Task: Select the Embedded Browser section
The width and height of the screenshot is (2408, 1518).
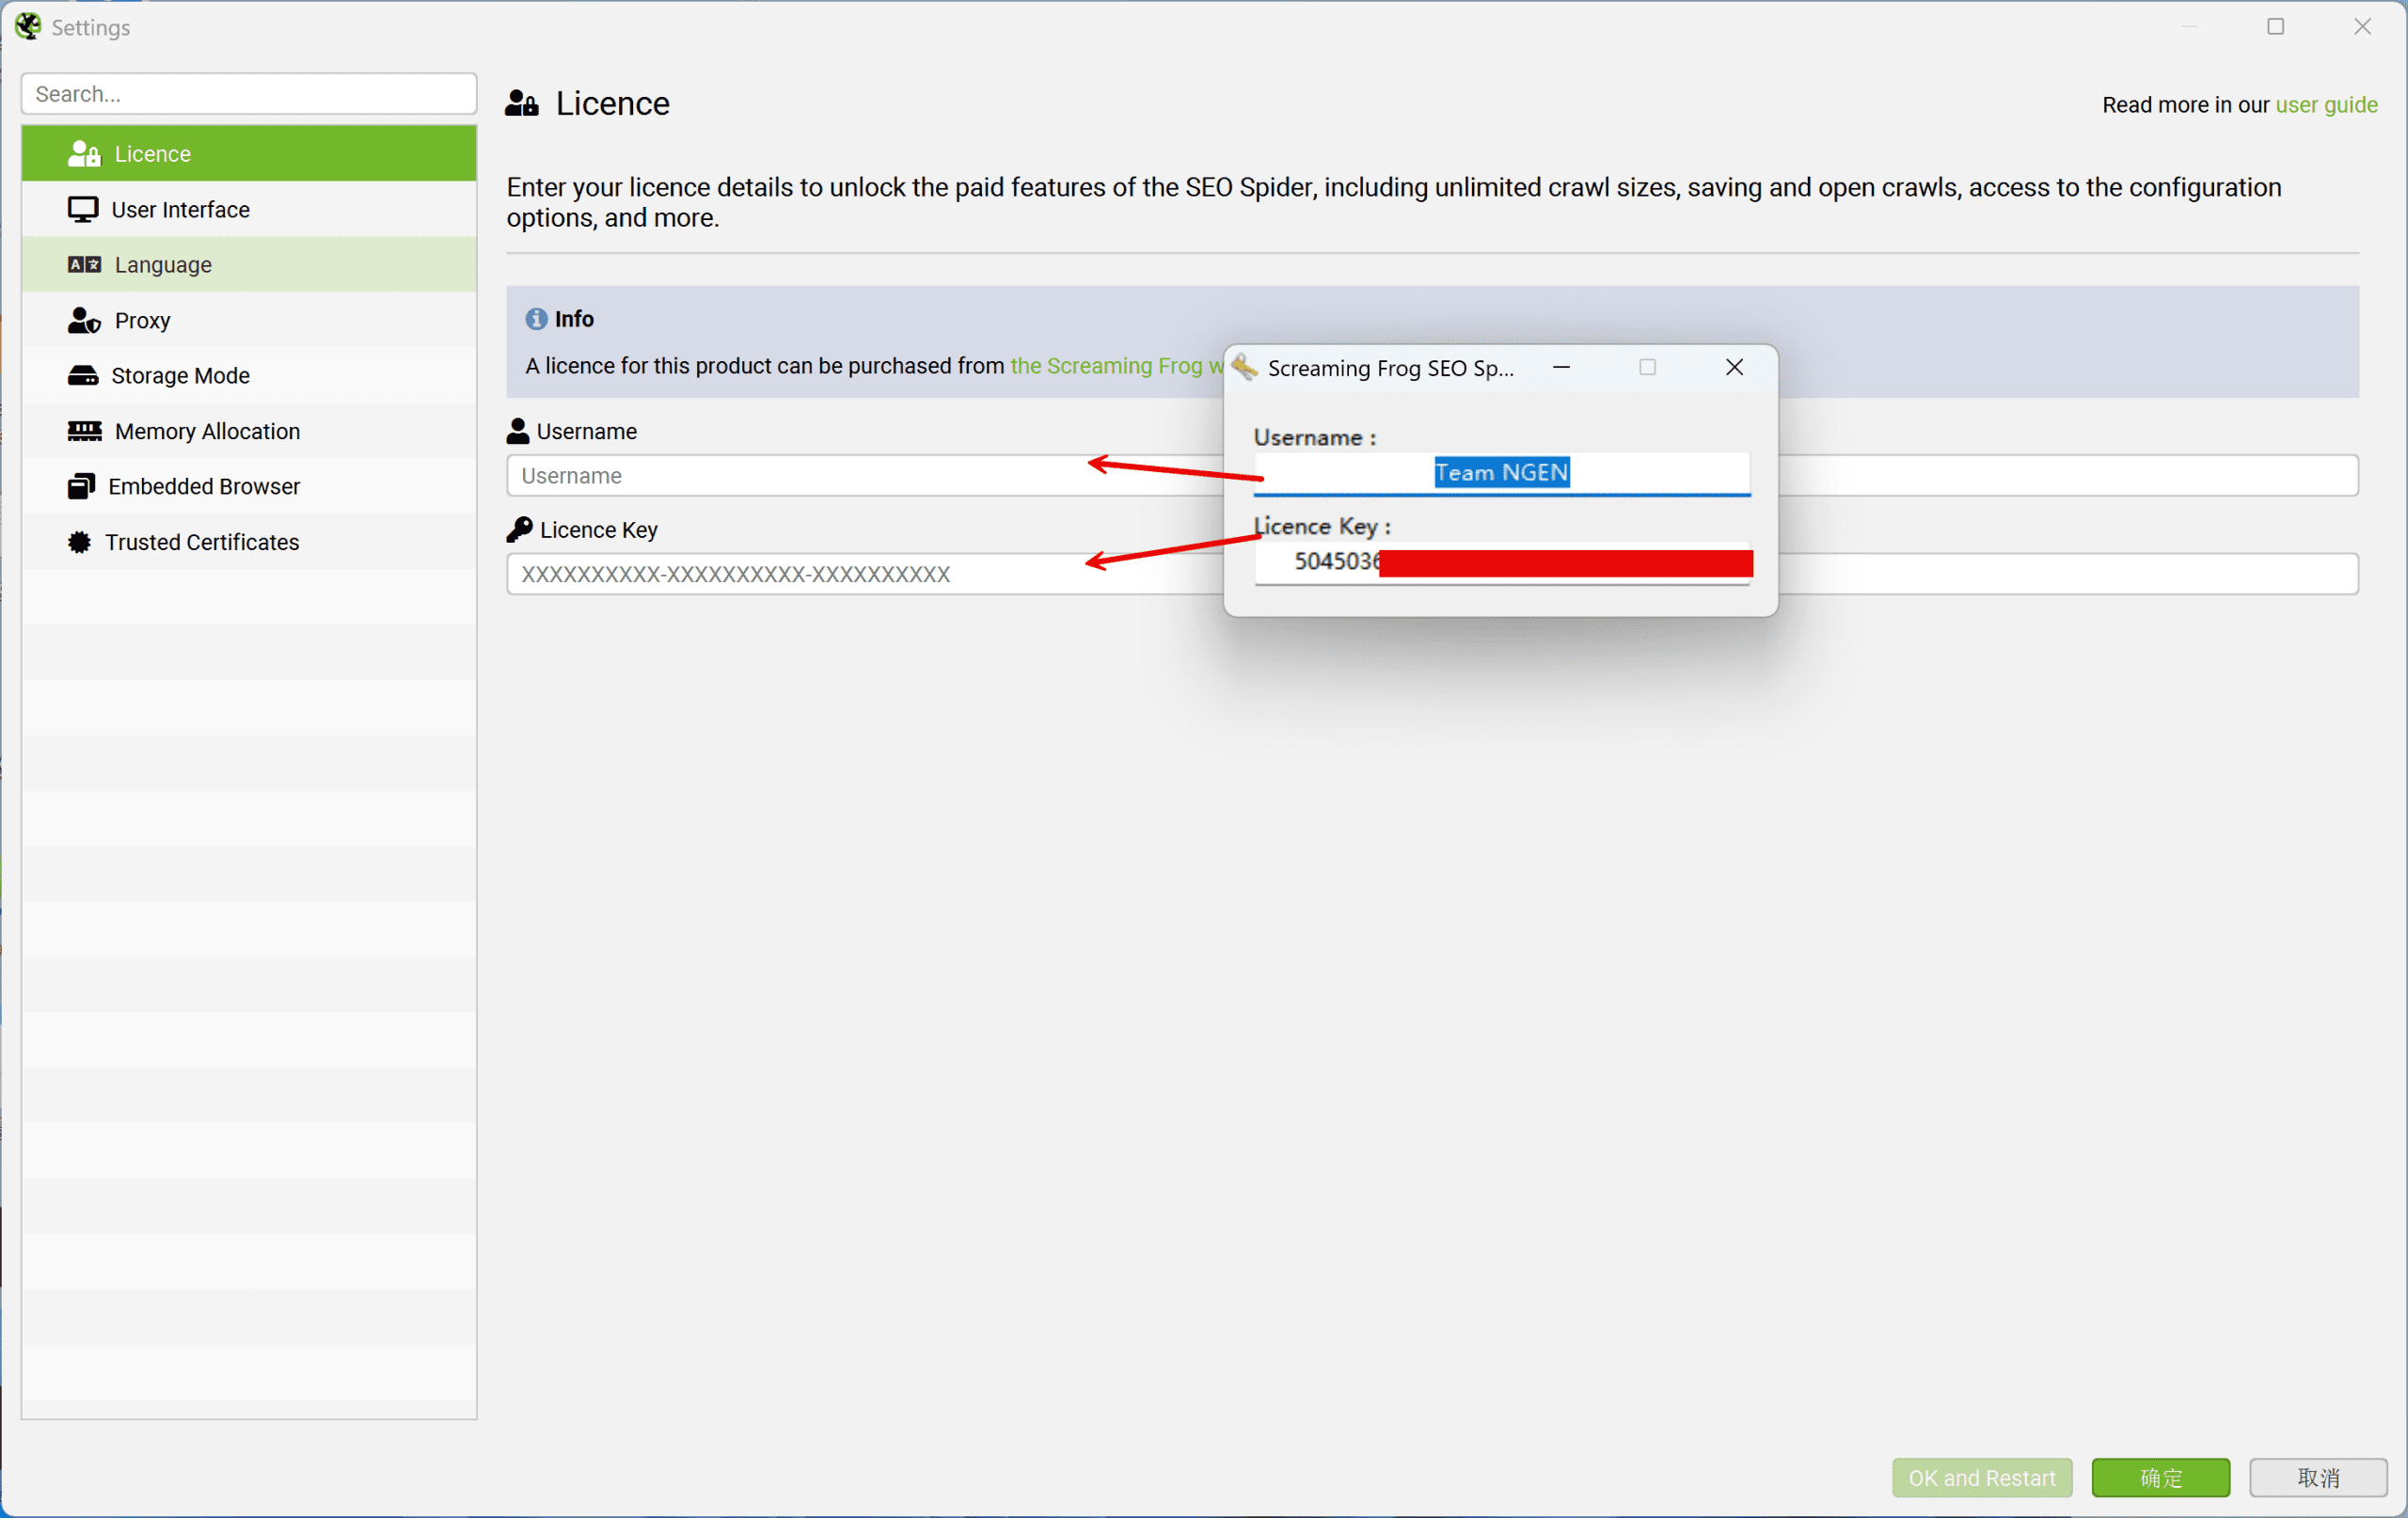Action: pyautogui.click(x=204, y=486)
